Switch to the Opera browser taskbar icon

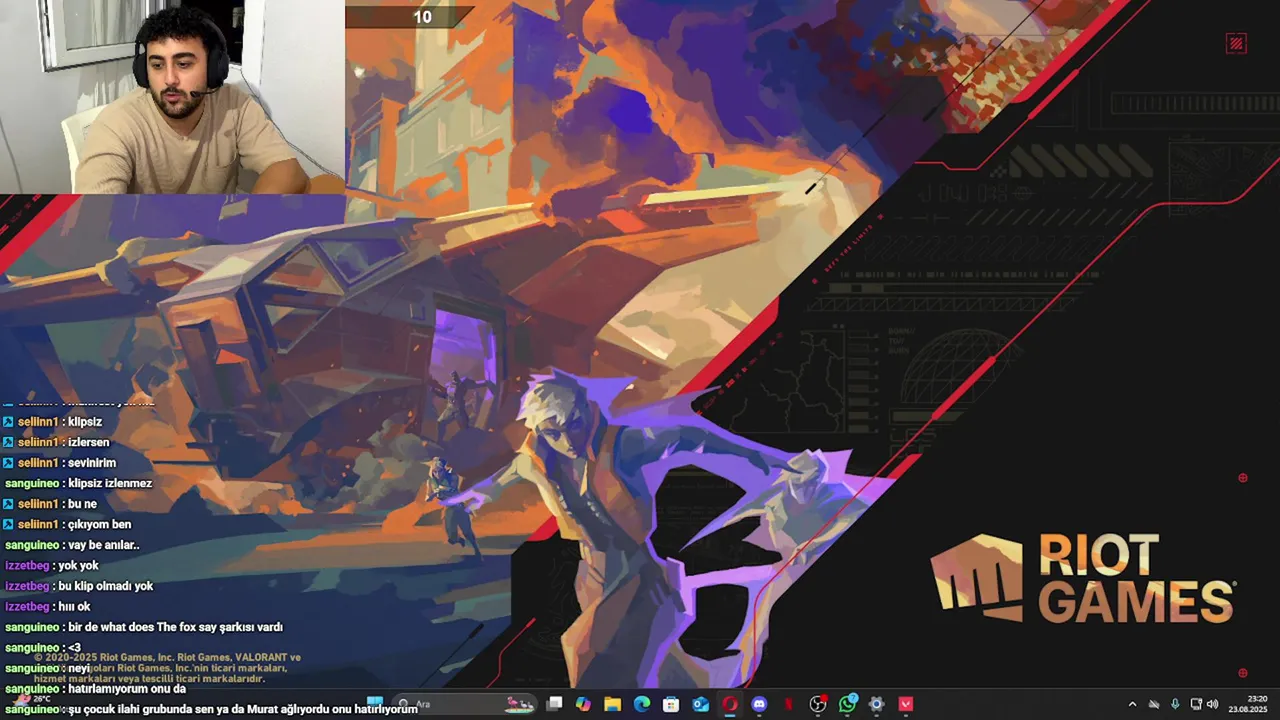click(730, 704)
